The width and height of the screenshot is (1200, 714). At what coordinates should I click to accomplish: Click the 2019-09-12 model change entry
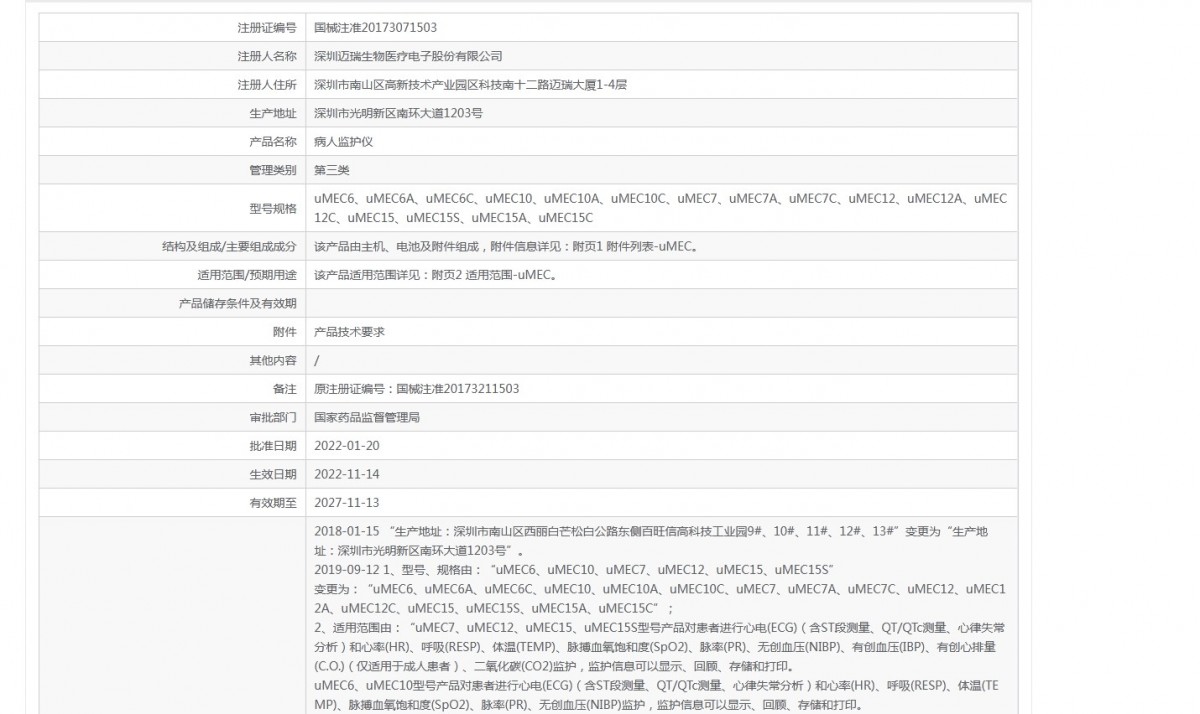click(574, 569)
